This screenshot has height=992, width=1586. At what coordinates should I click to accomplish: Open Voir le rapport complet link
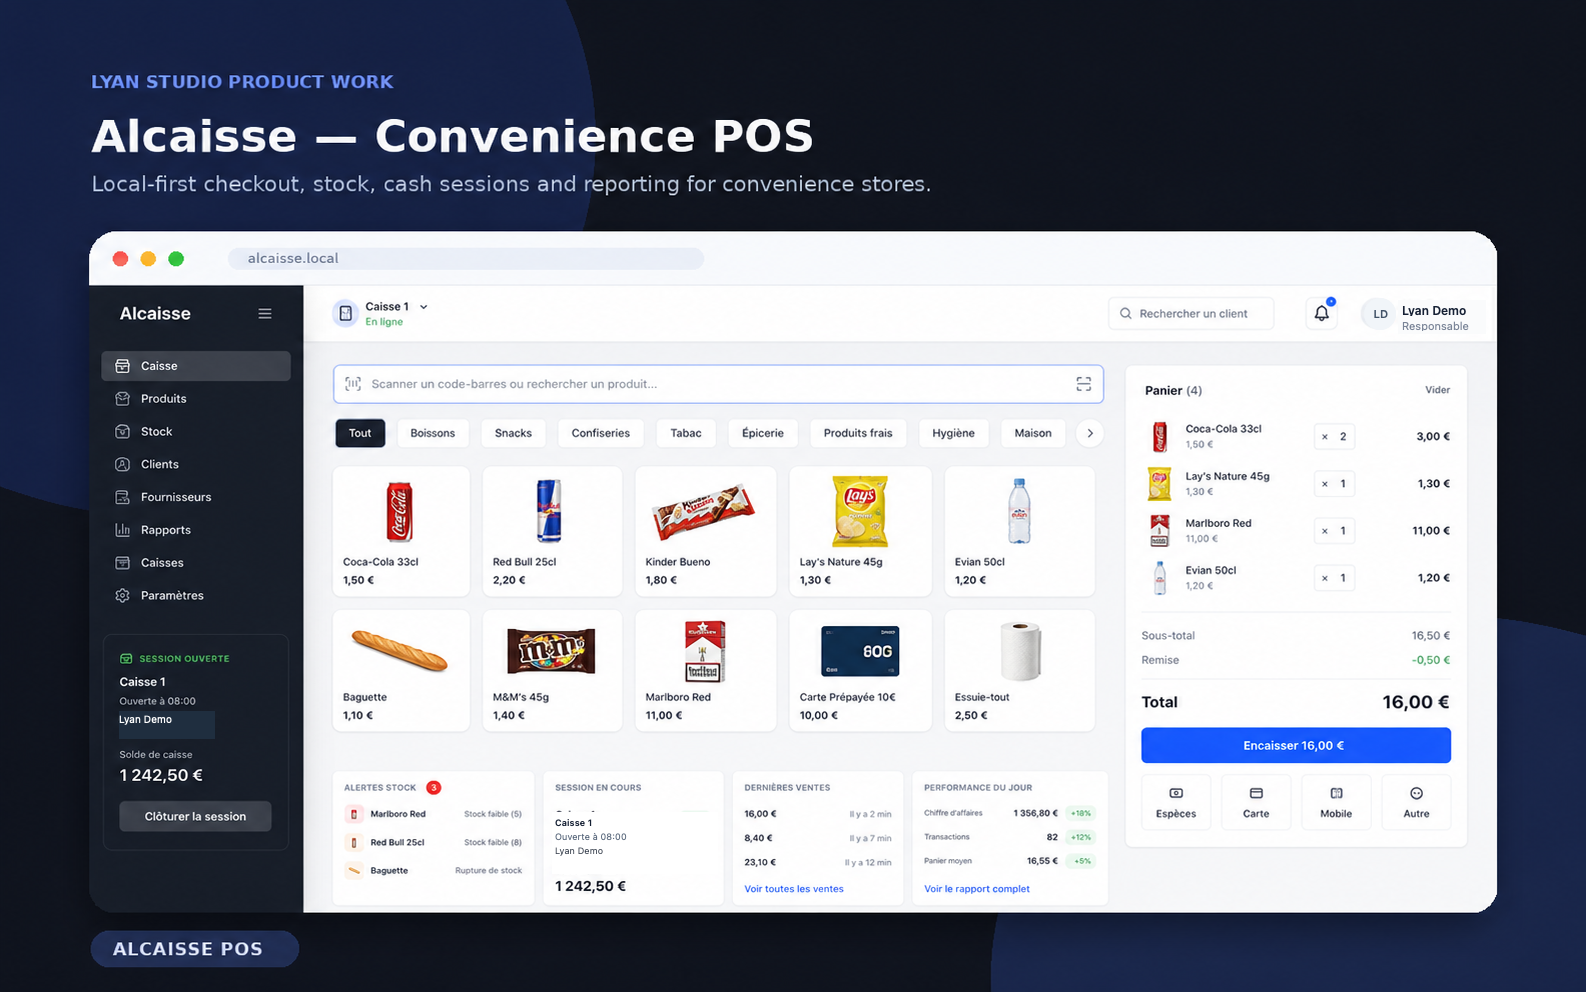[977, 889]
